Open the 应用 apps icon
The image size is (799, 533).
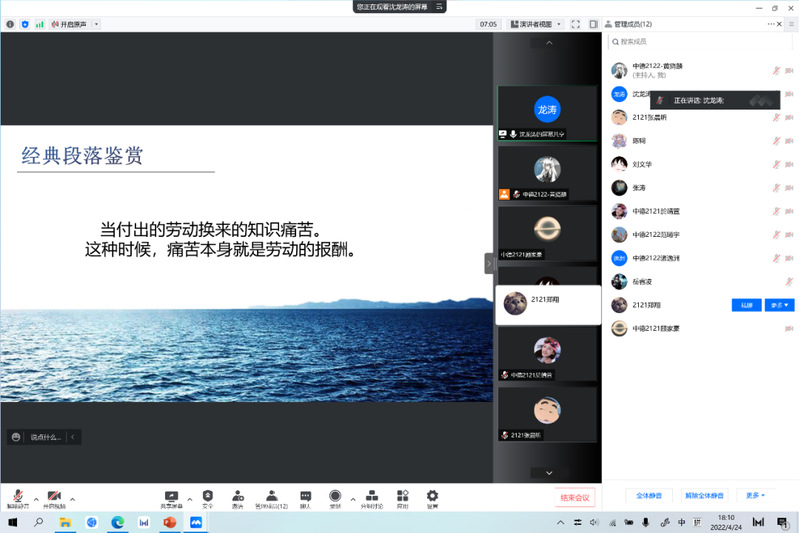[x=402, y=498]
